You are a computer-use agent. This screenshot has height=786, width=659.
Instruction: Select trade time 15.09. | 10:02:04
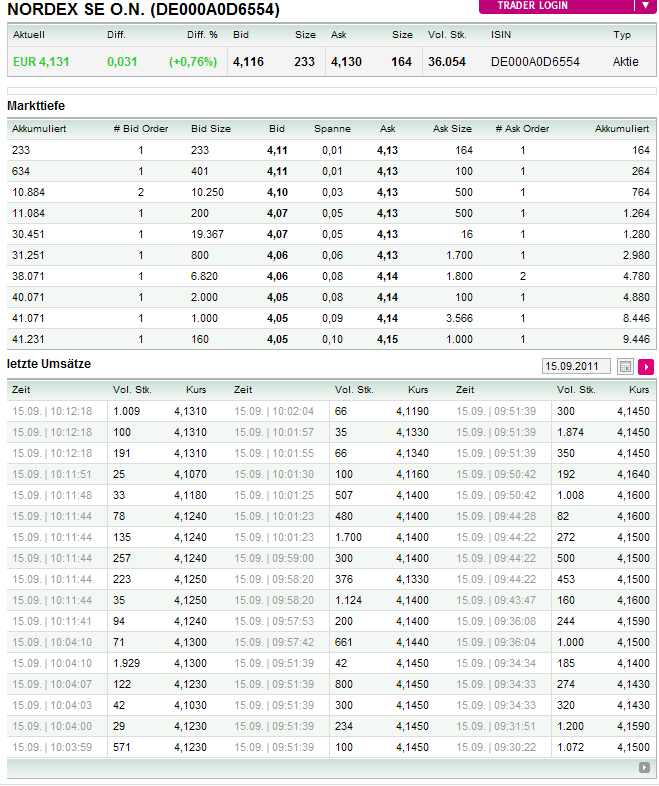click(274, 412)
